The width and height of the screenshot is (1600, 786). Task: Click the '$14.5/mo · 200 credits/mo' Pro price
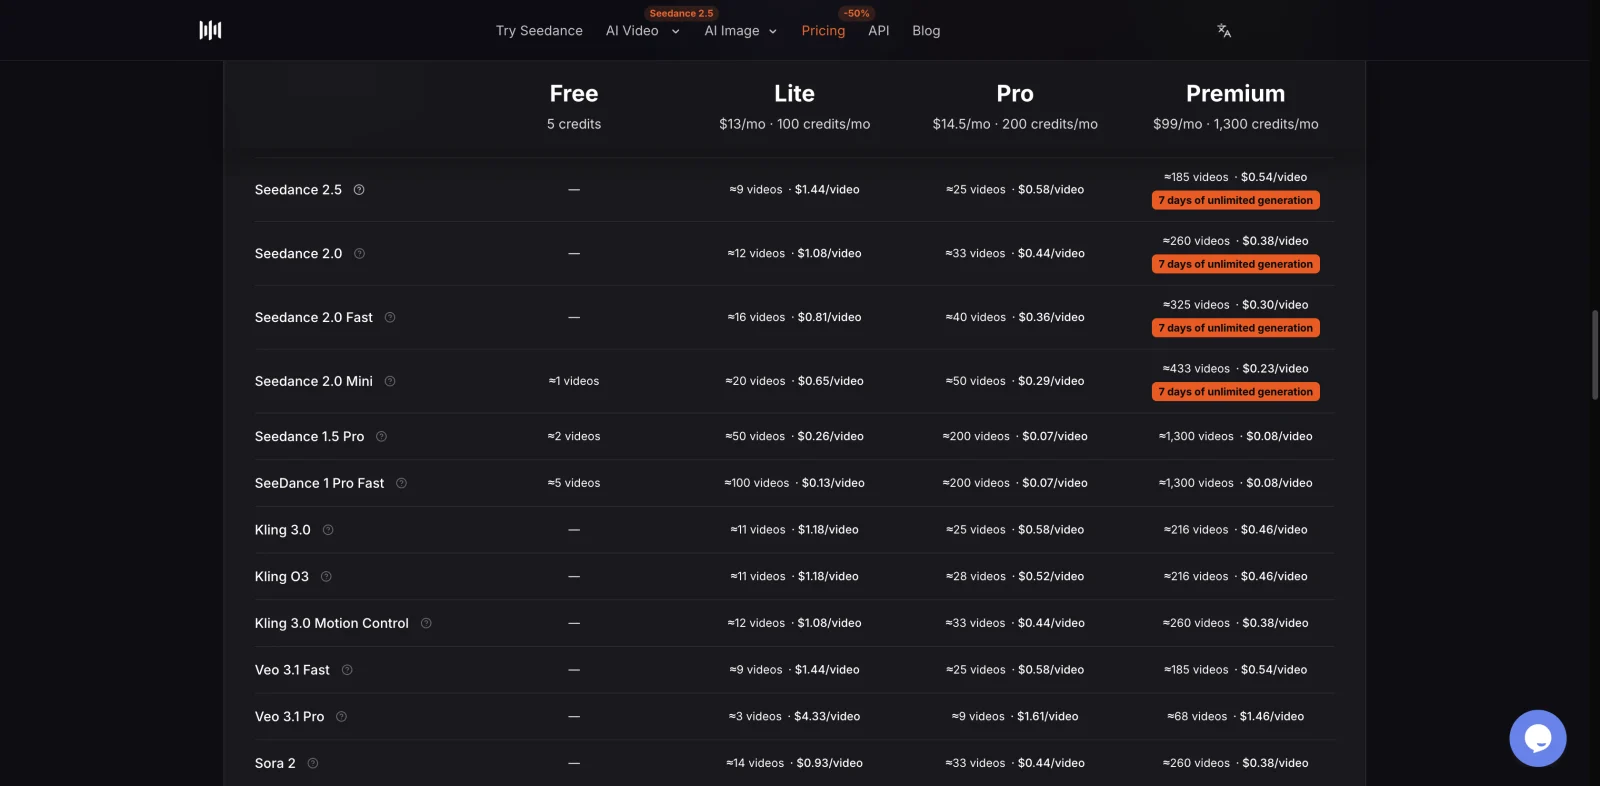pos(1015,124)
